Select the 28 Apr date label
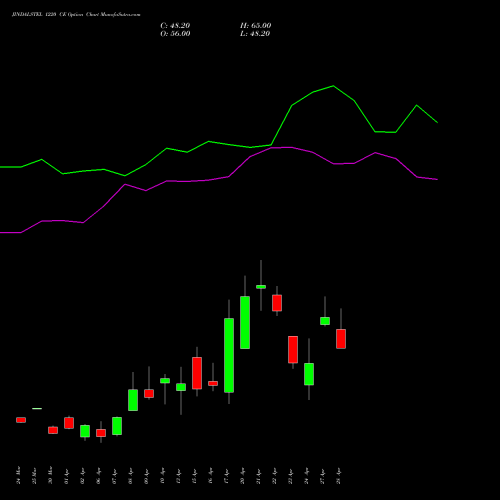 tap(338, 476)
